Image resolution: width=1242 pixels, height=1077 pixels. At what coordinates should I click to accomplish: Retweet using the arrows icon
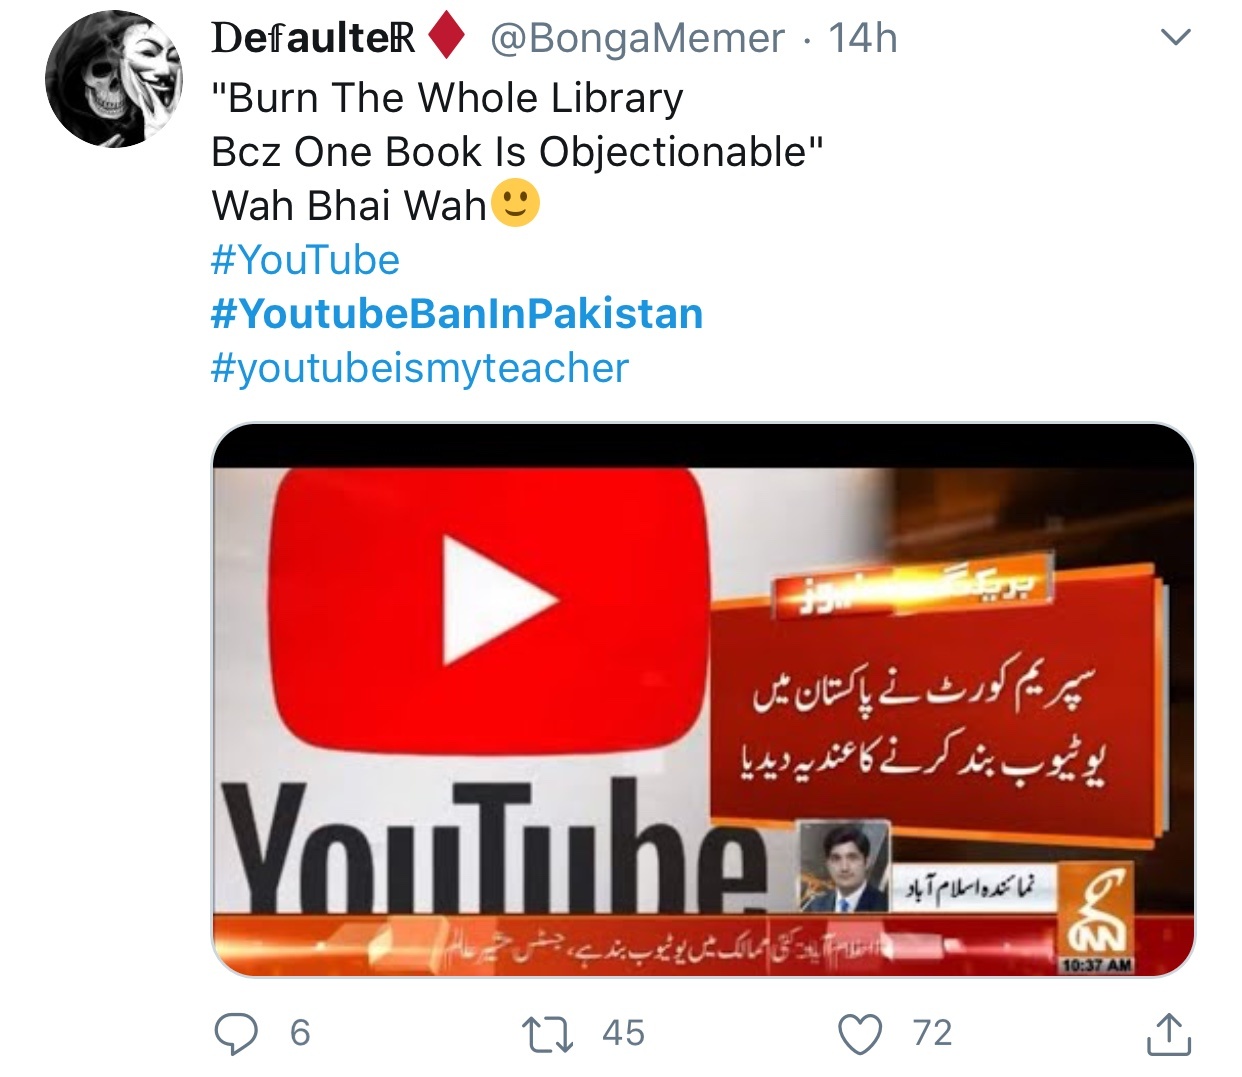pos(548,1034)
